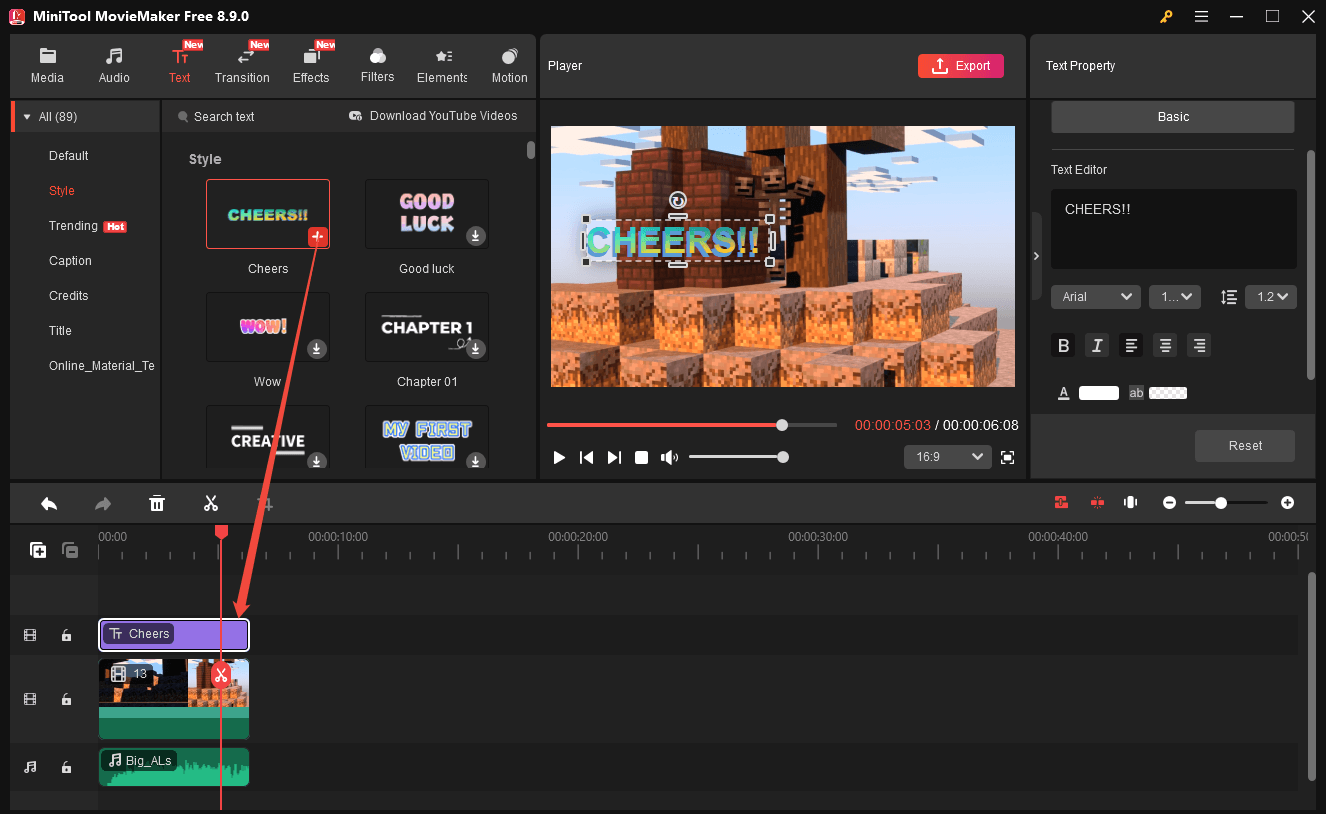Open the 1.2 line spacing dropdown

1271,297
